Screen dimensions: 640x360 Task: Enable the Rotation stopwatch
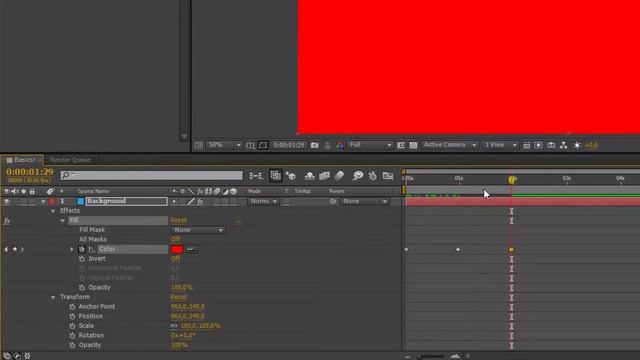[72, 336]
